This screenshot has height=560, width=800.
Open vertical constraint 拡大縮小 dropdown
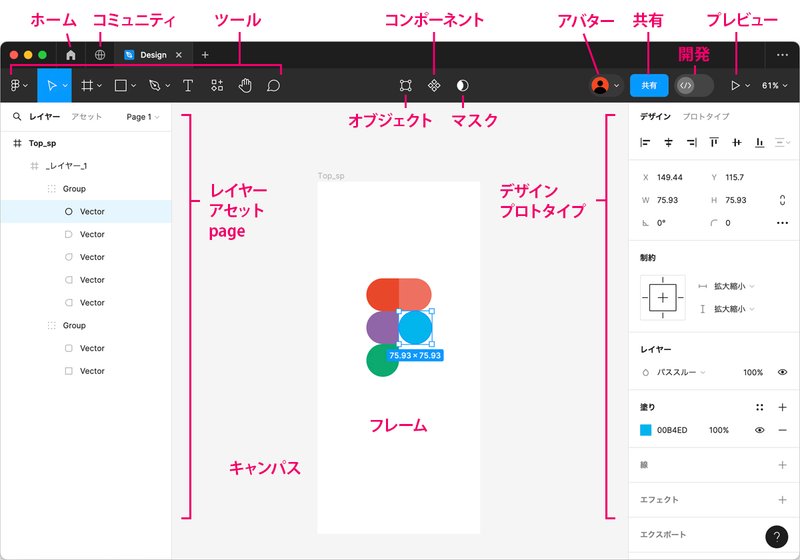tap(734, 309)
